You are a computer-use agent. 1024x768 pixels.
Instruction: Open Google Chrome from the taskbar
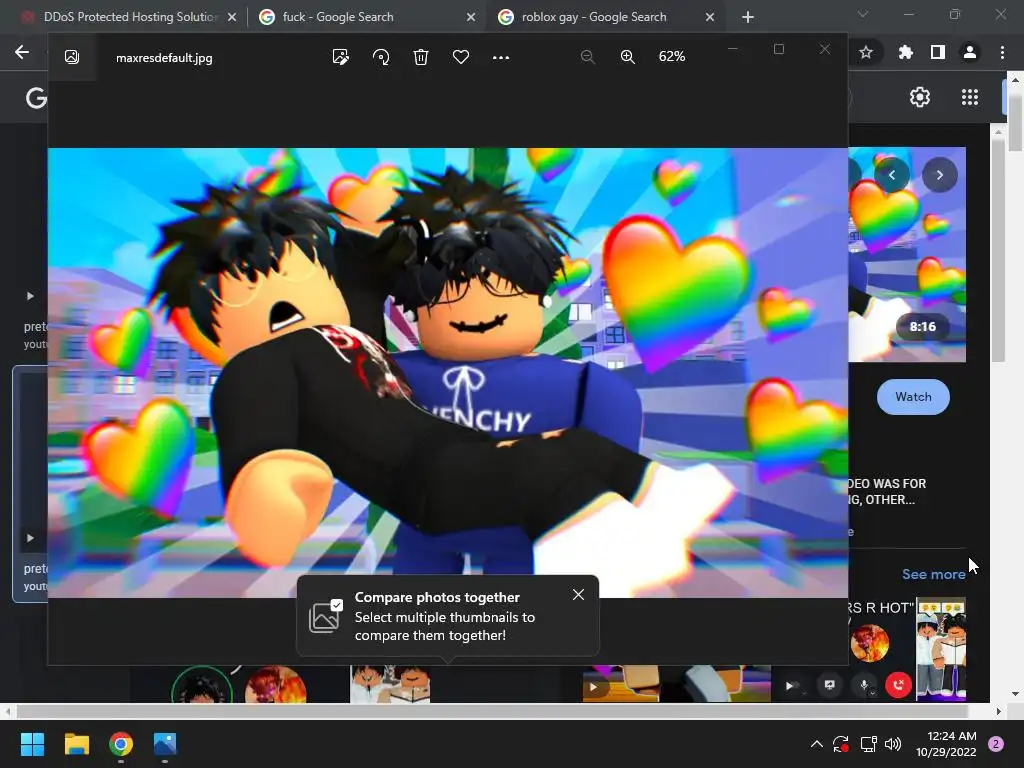click(x=121, y=744)
